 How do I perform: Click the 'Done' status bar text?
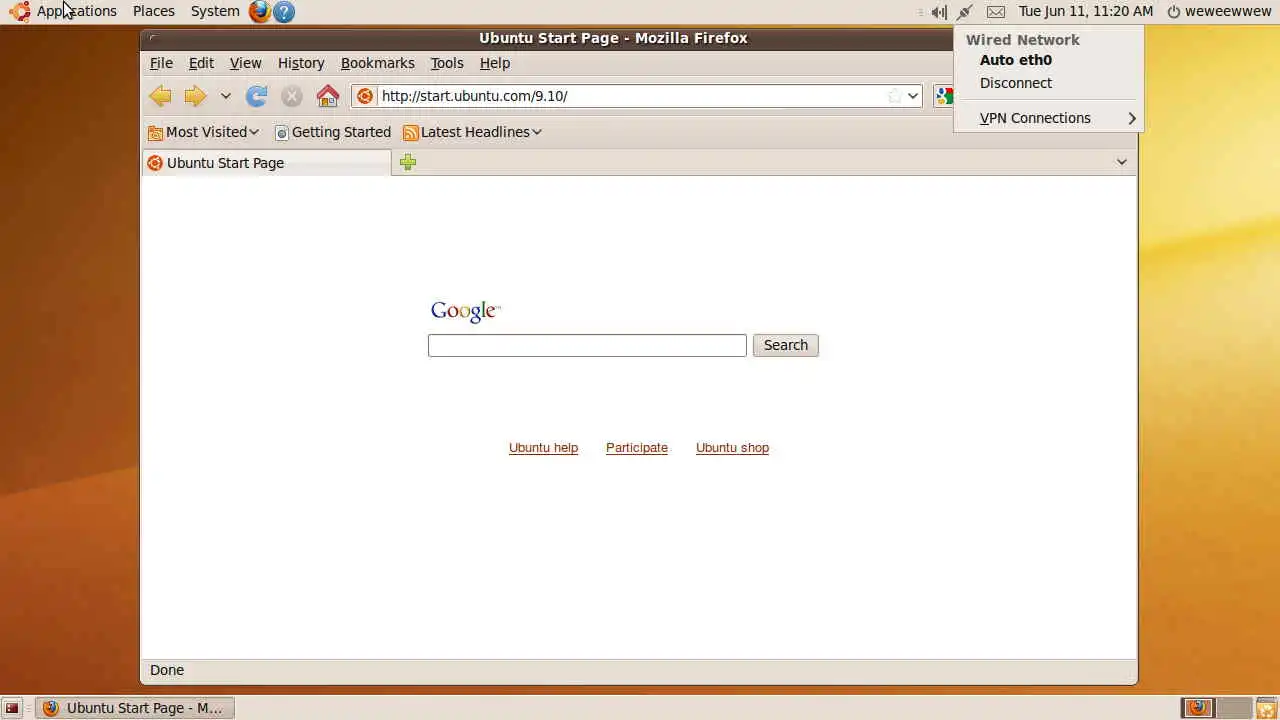[167, 670]
